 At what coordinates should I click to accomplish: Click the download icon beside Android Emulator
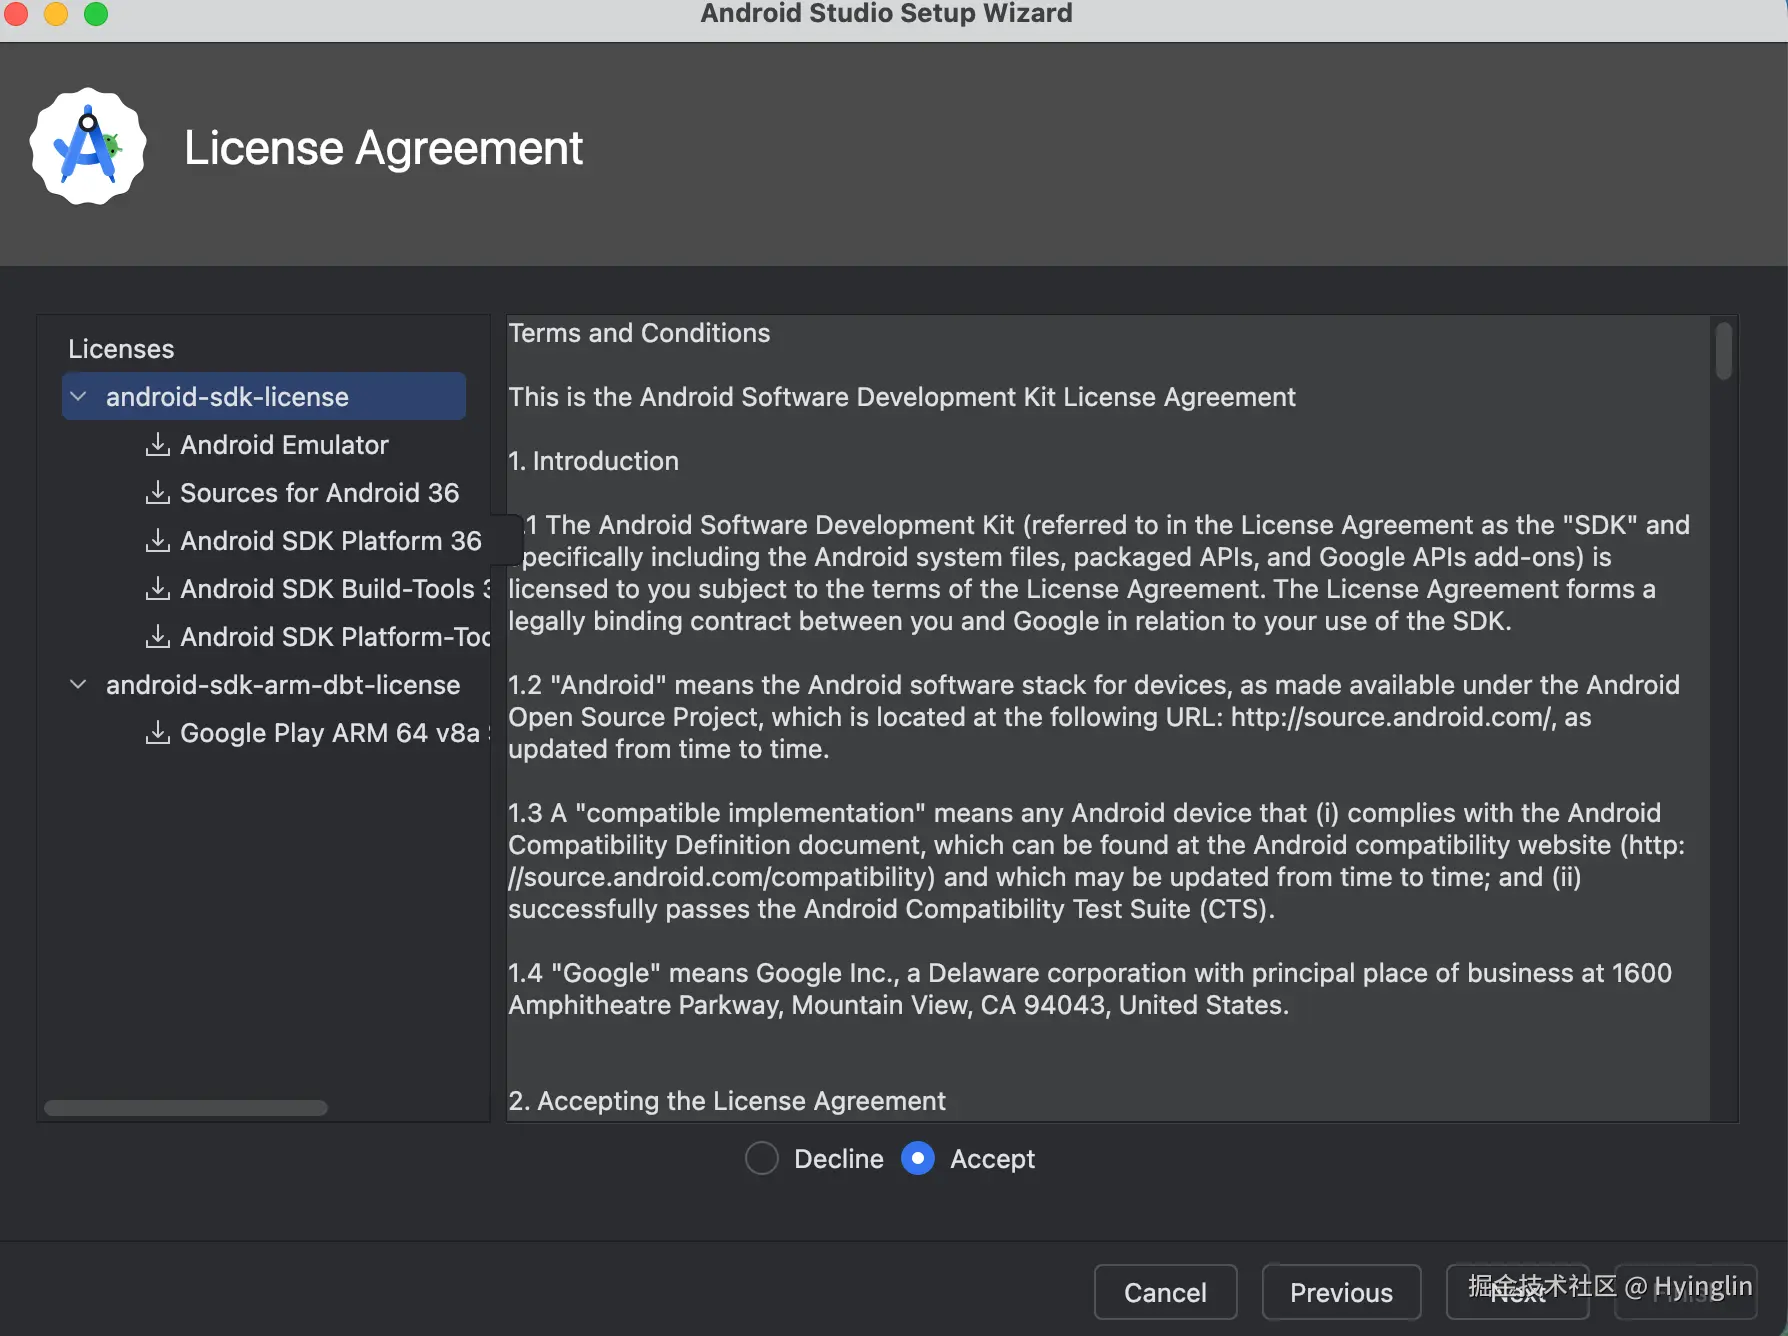(157, 444)
